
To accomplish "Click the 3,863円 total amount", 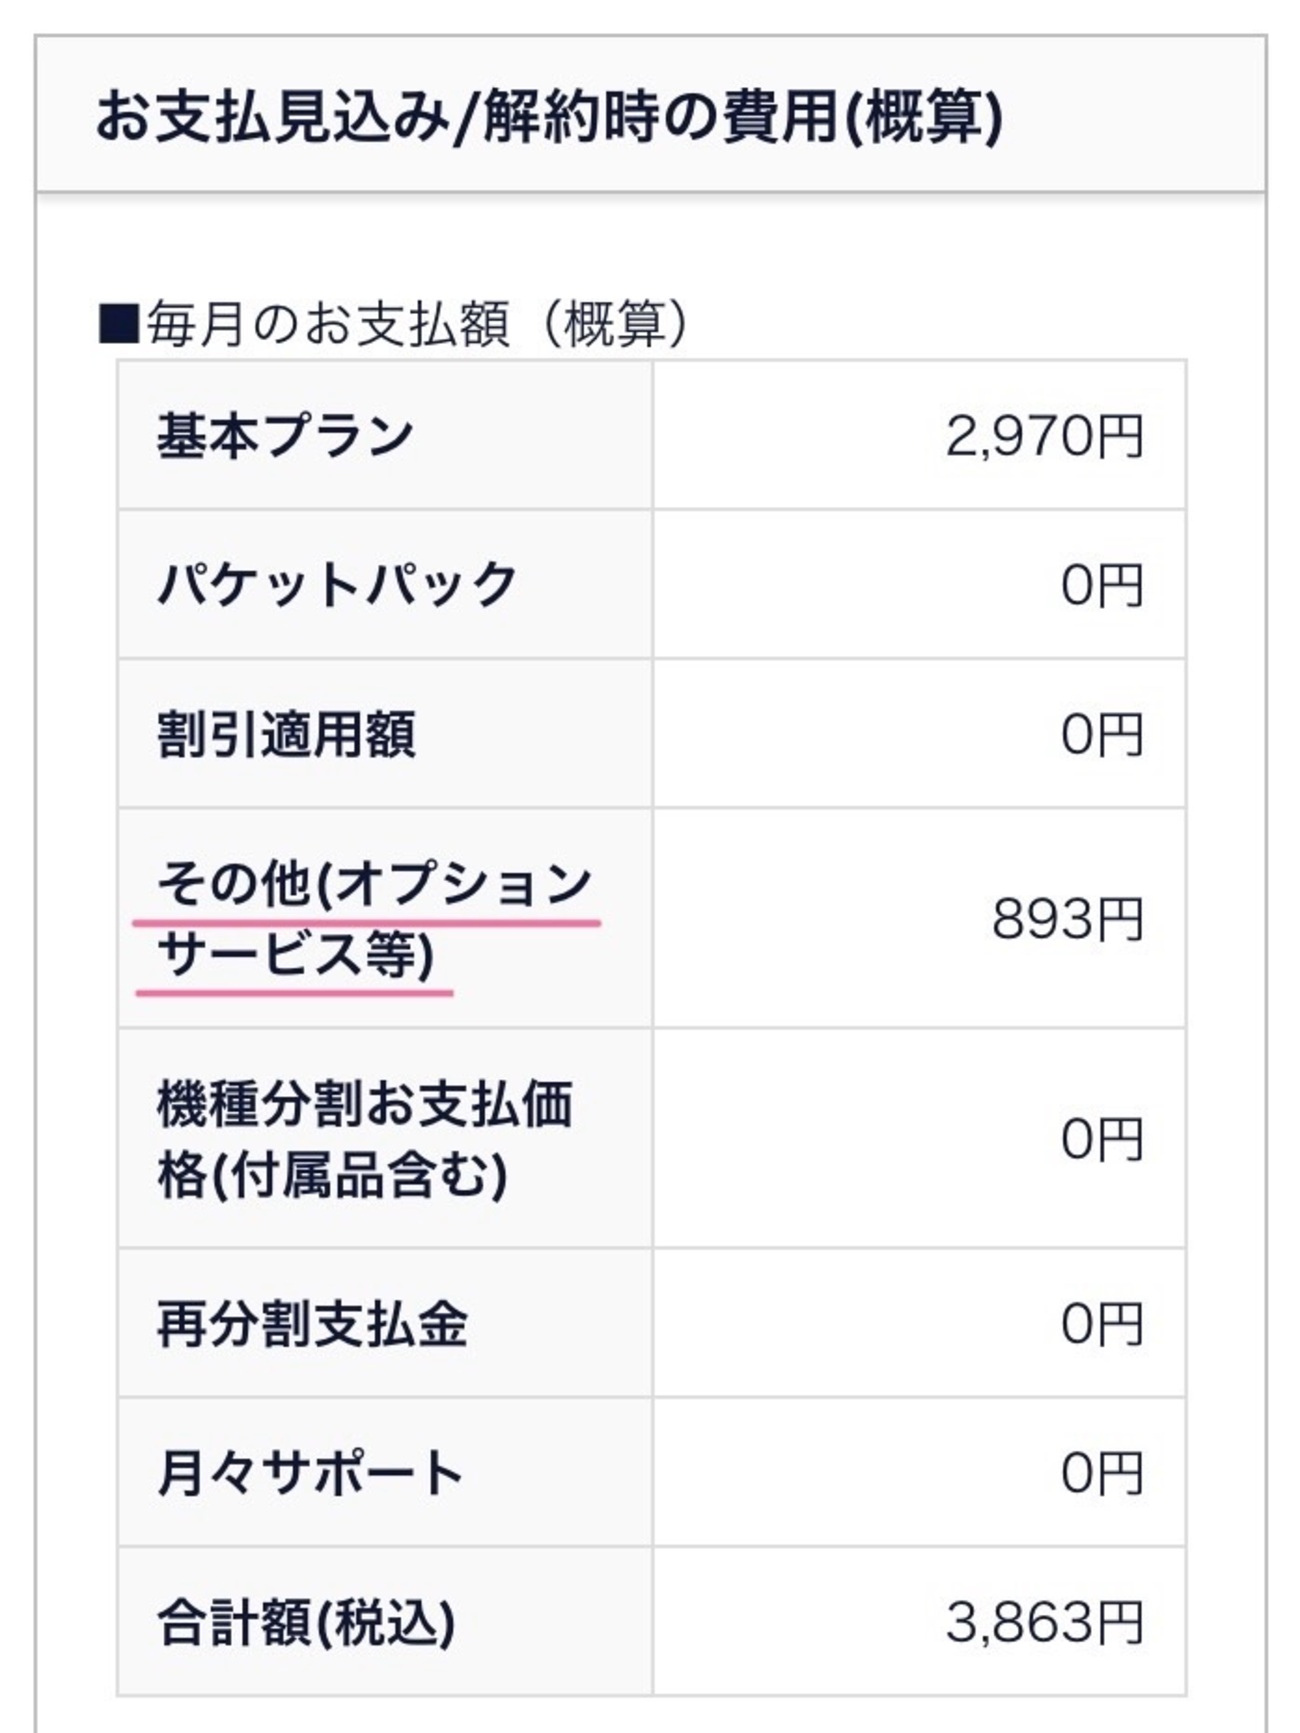I will pos(1043,1623).
